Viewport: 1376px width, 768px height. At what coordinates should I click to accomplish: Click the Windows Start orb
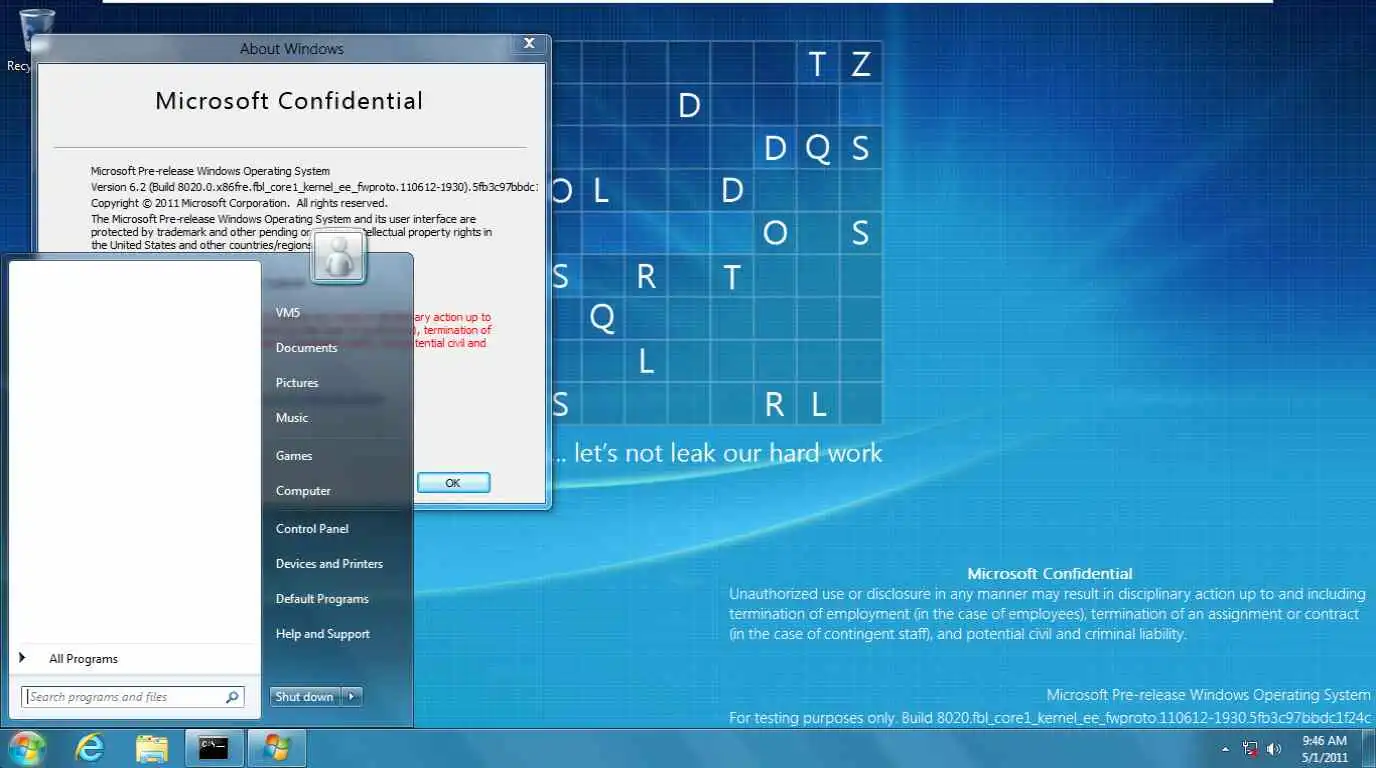click(26, 748)
